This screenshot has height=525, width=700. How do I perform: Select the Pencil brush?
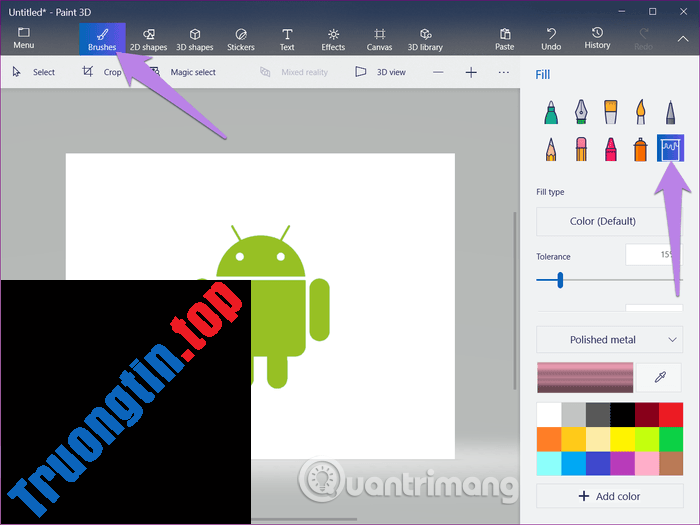coord(551,149)
